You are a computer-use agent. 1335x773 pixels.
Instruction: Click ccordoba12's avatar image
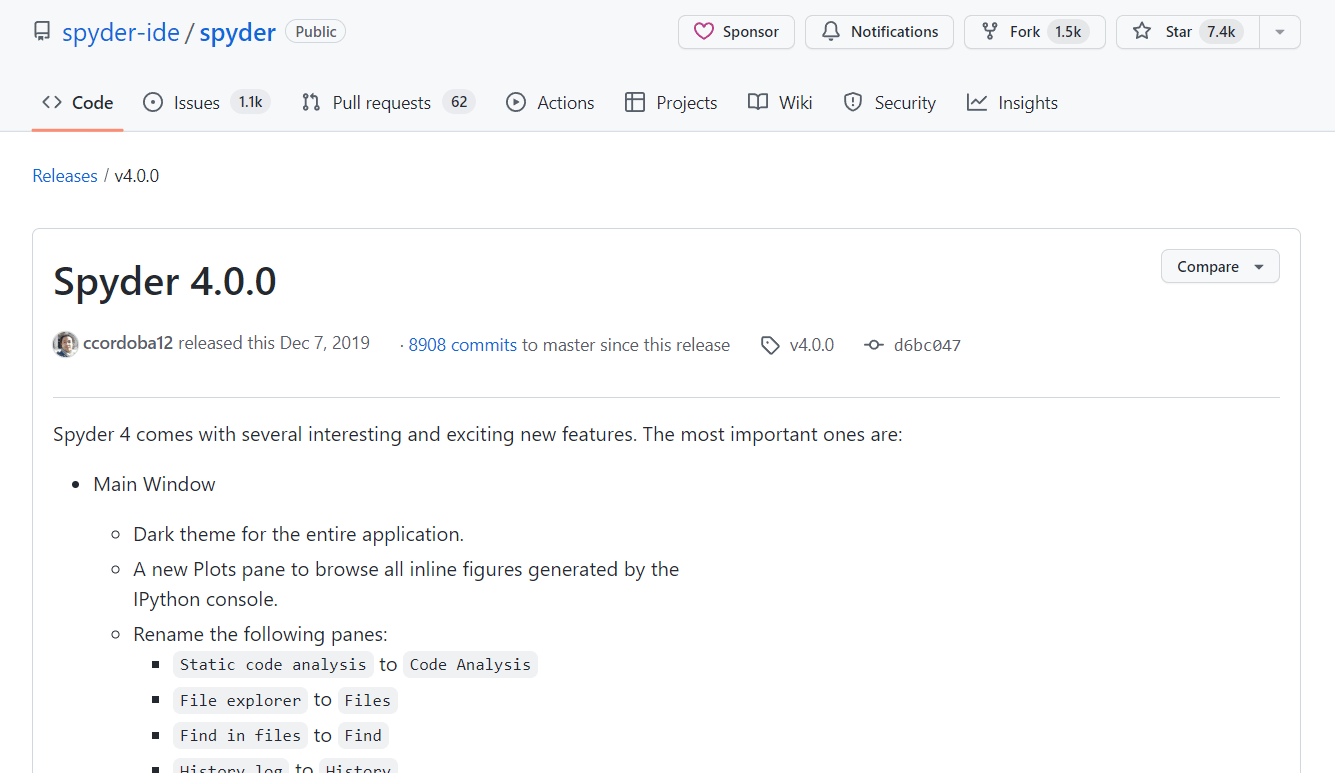point(66,344)
